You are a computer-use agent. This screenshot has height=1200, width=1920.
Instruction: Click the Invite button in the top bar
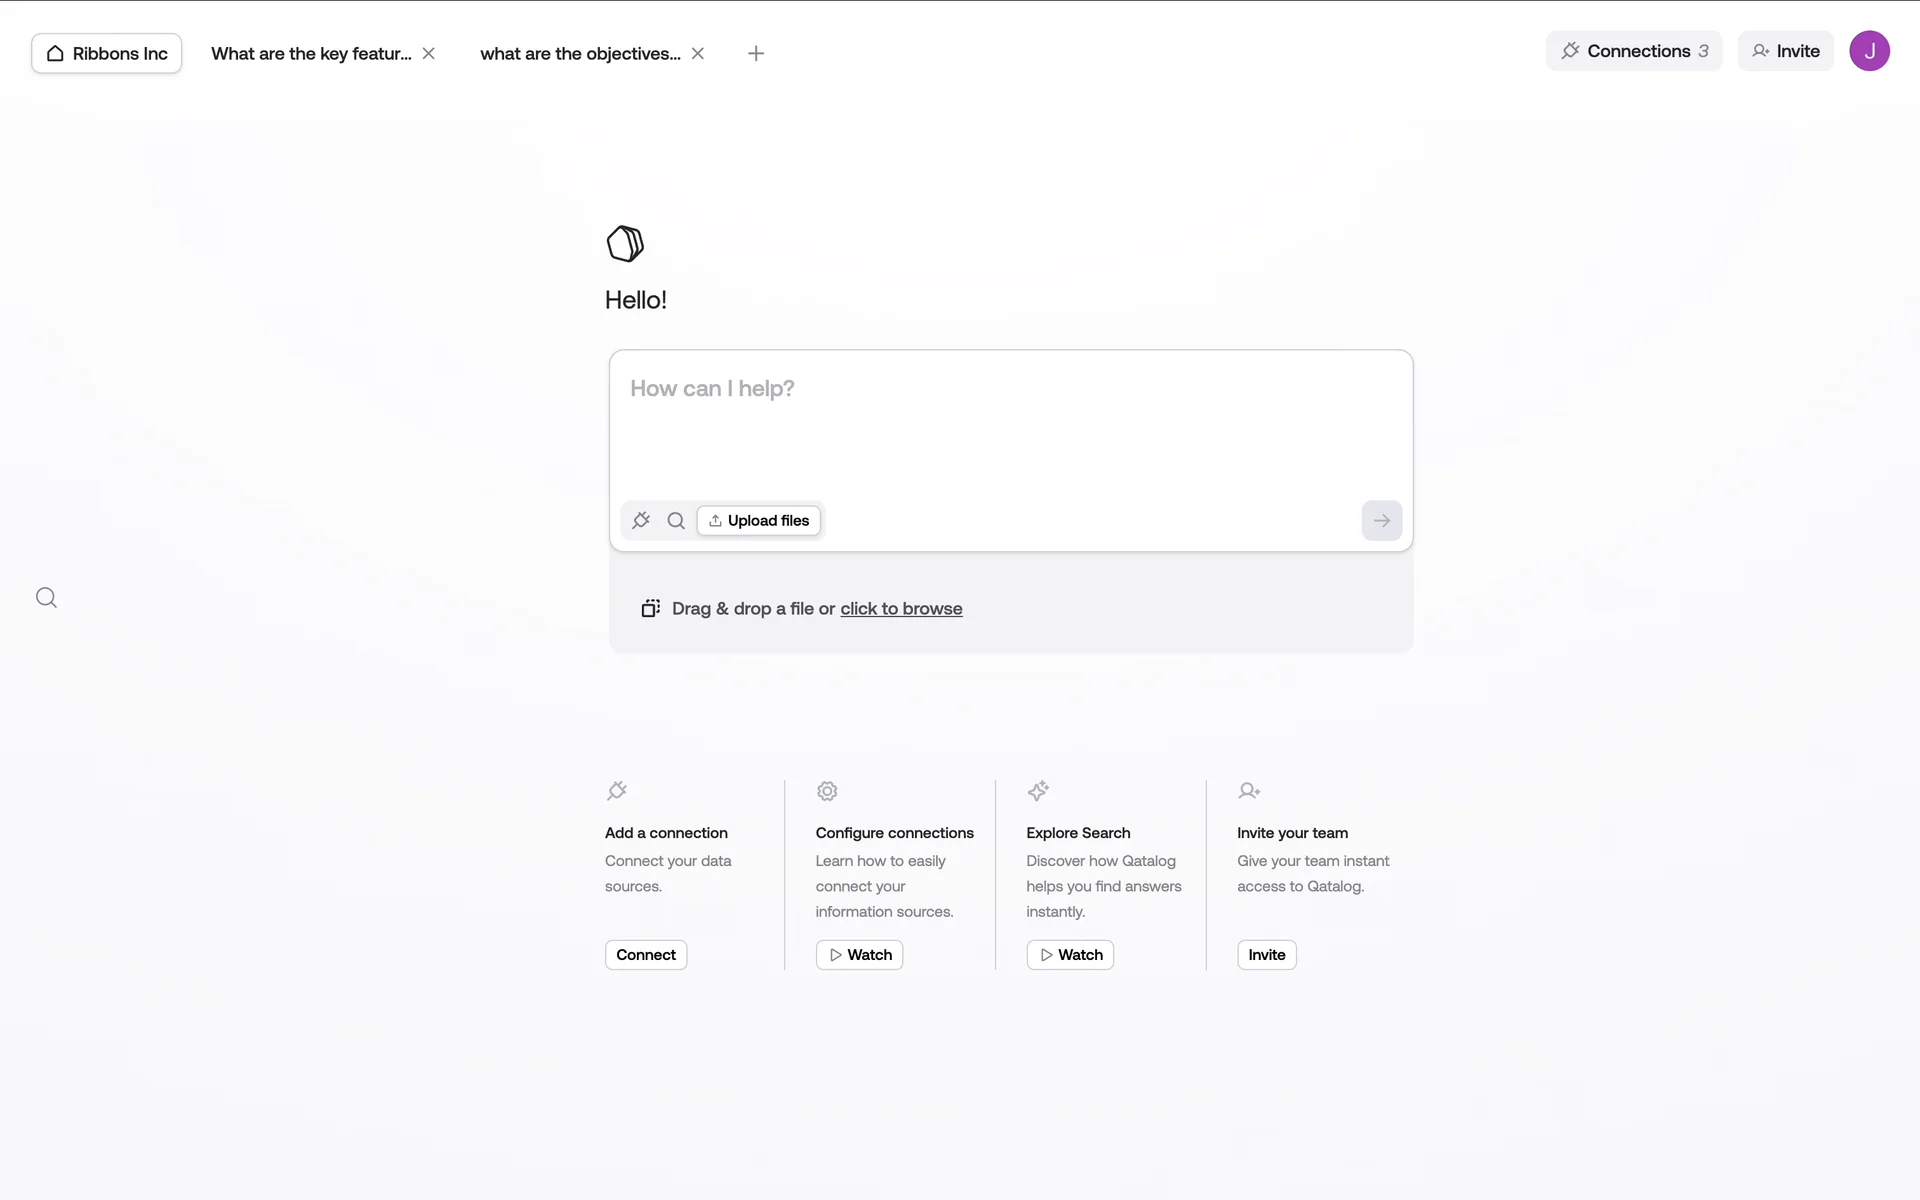[1785, 51]
